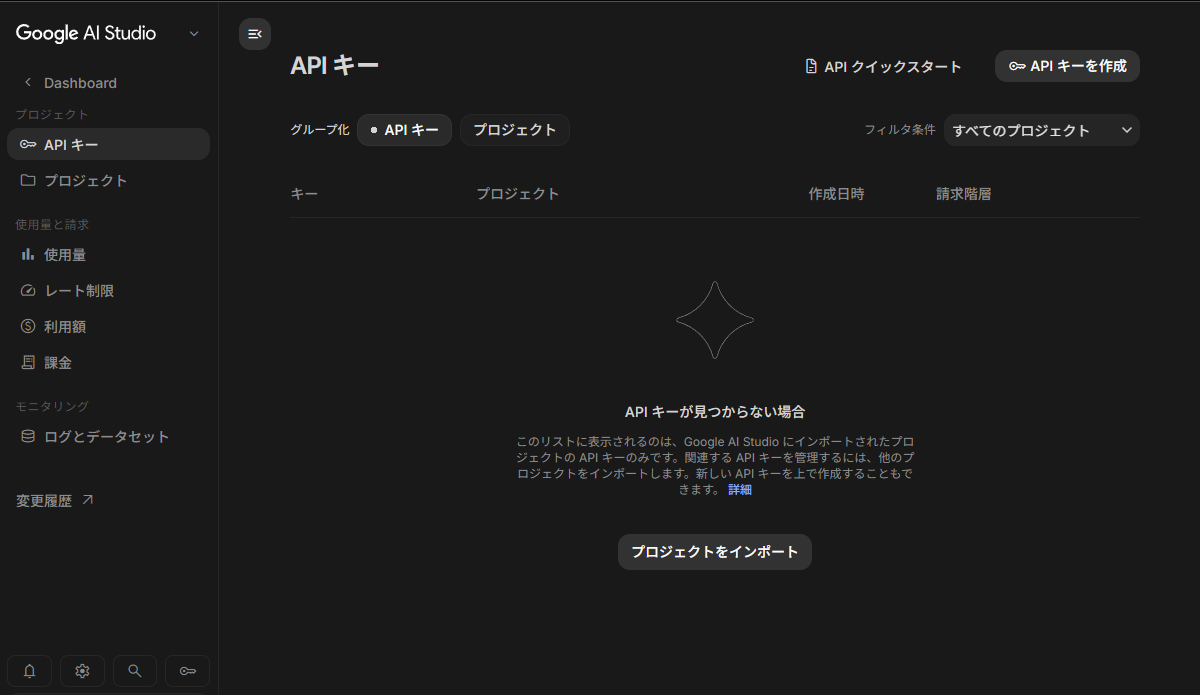1200x695 pixels.
Task: Click the 作成日時 column header
Action: (x=836, y=194)
